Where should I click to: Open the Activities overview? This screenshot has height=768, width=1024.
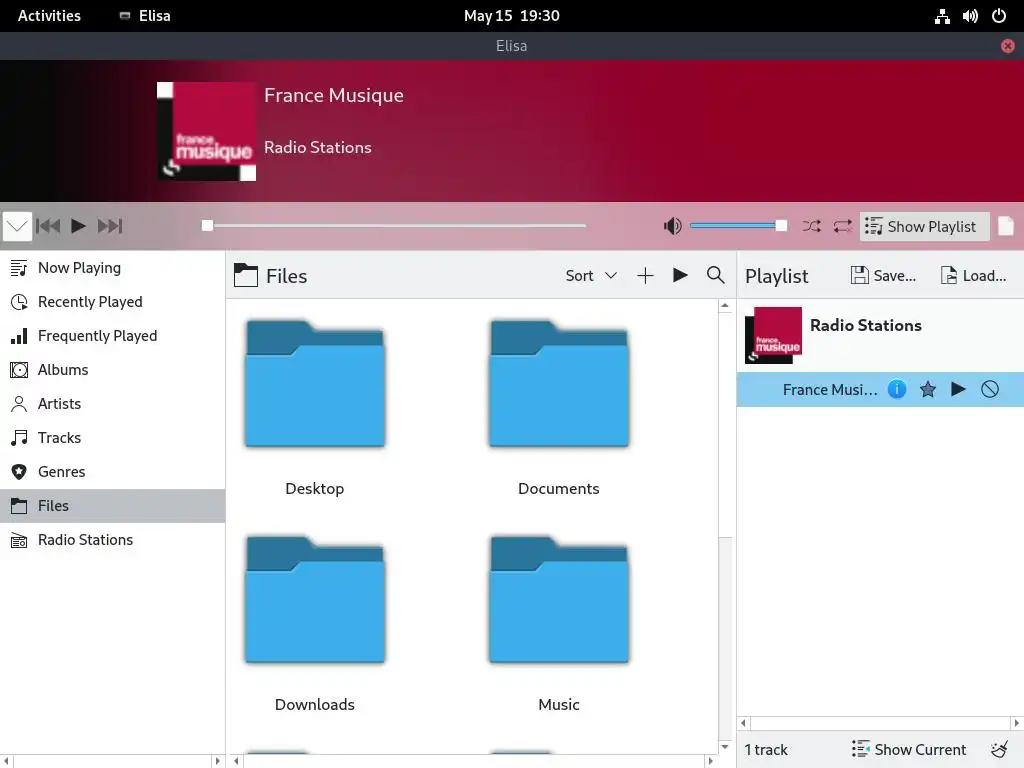point(49,16)
